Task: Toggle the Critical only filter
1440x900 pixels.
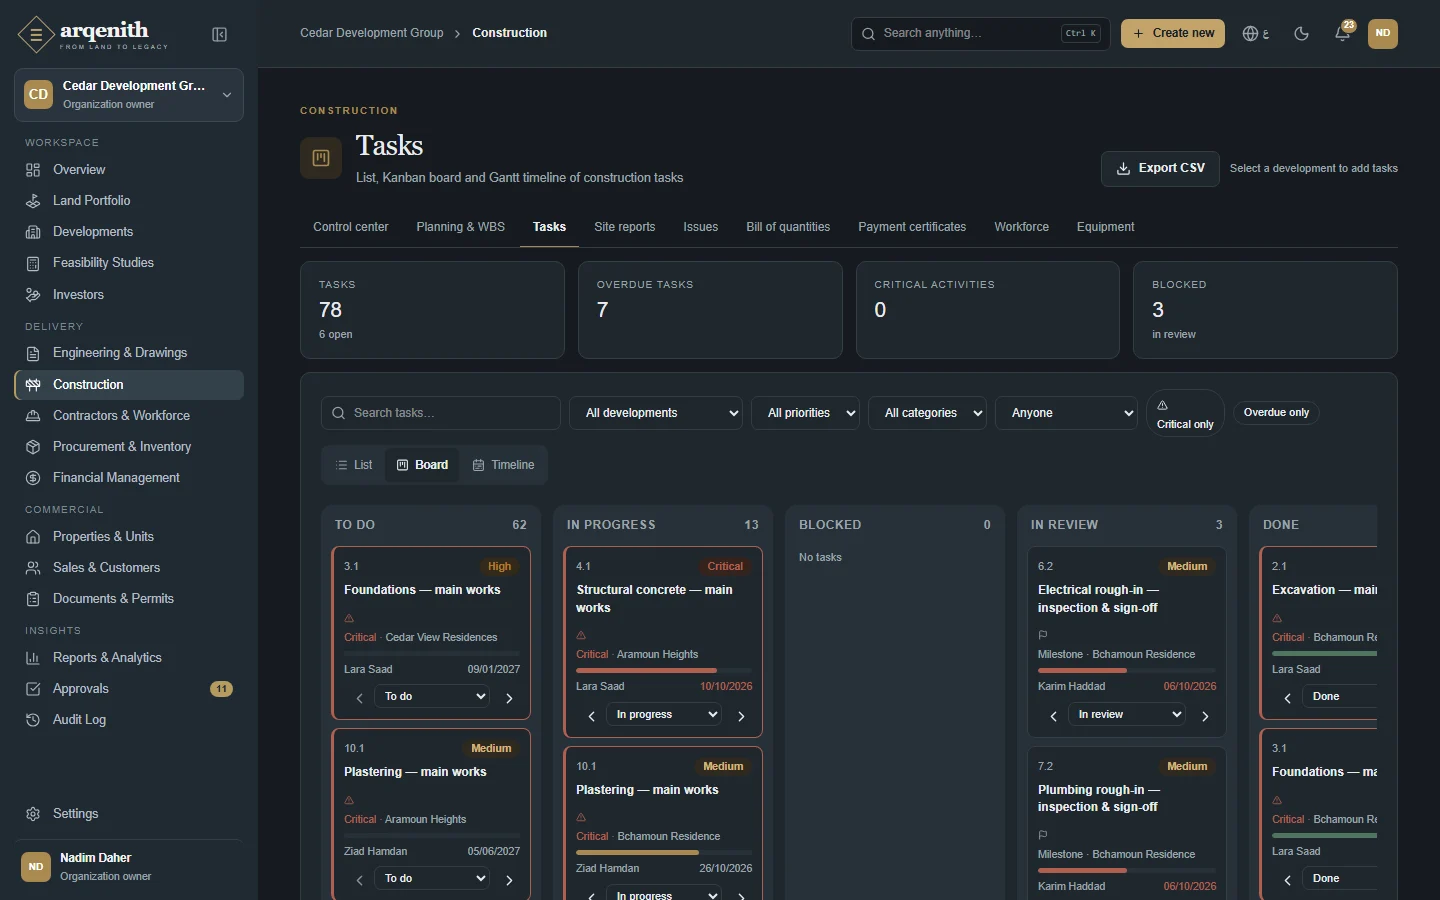Action: tap(1185, 413)
